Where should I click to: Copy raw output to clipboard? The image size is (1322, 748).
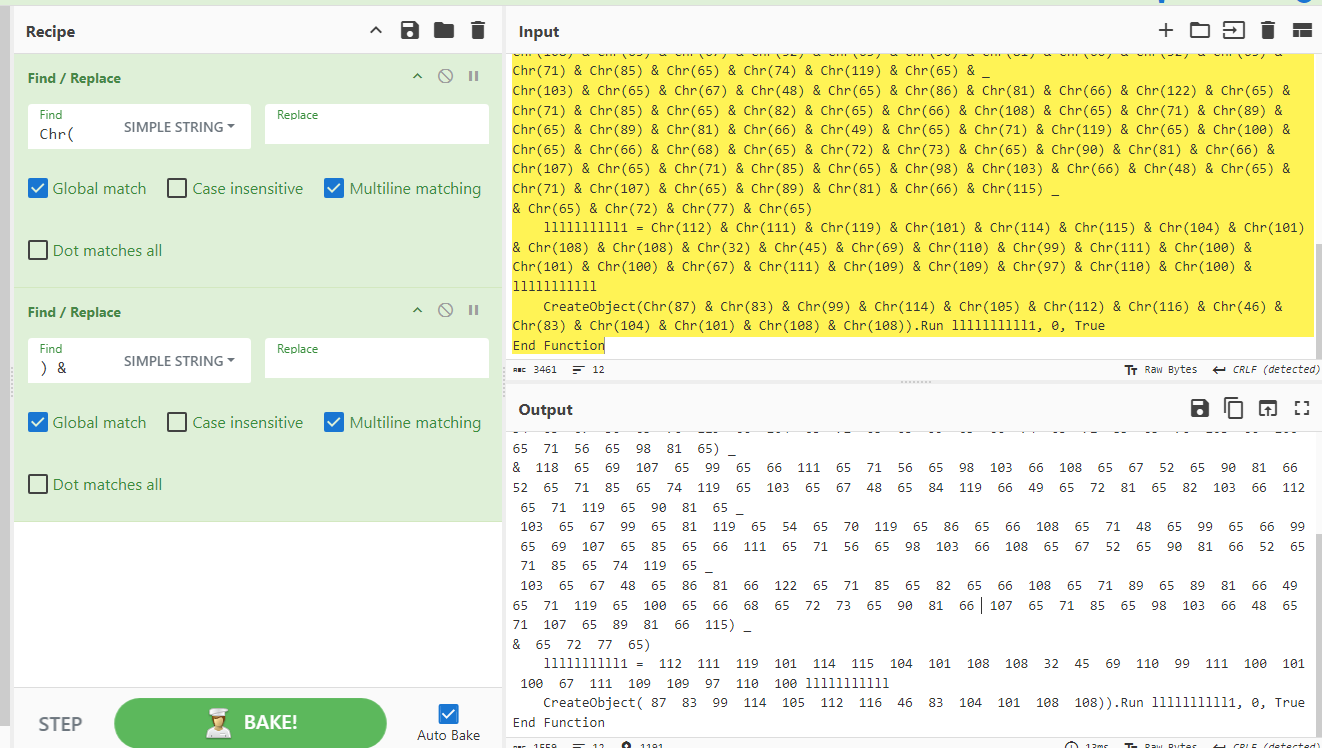pos(1234,408)
